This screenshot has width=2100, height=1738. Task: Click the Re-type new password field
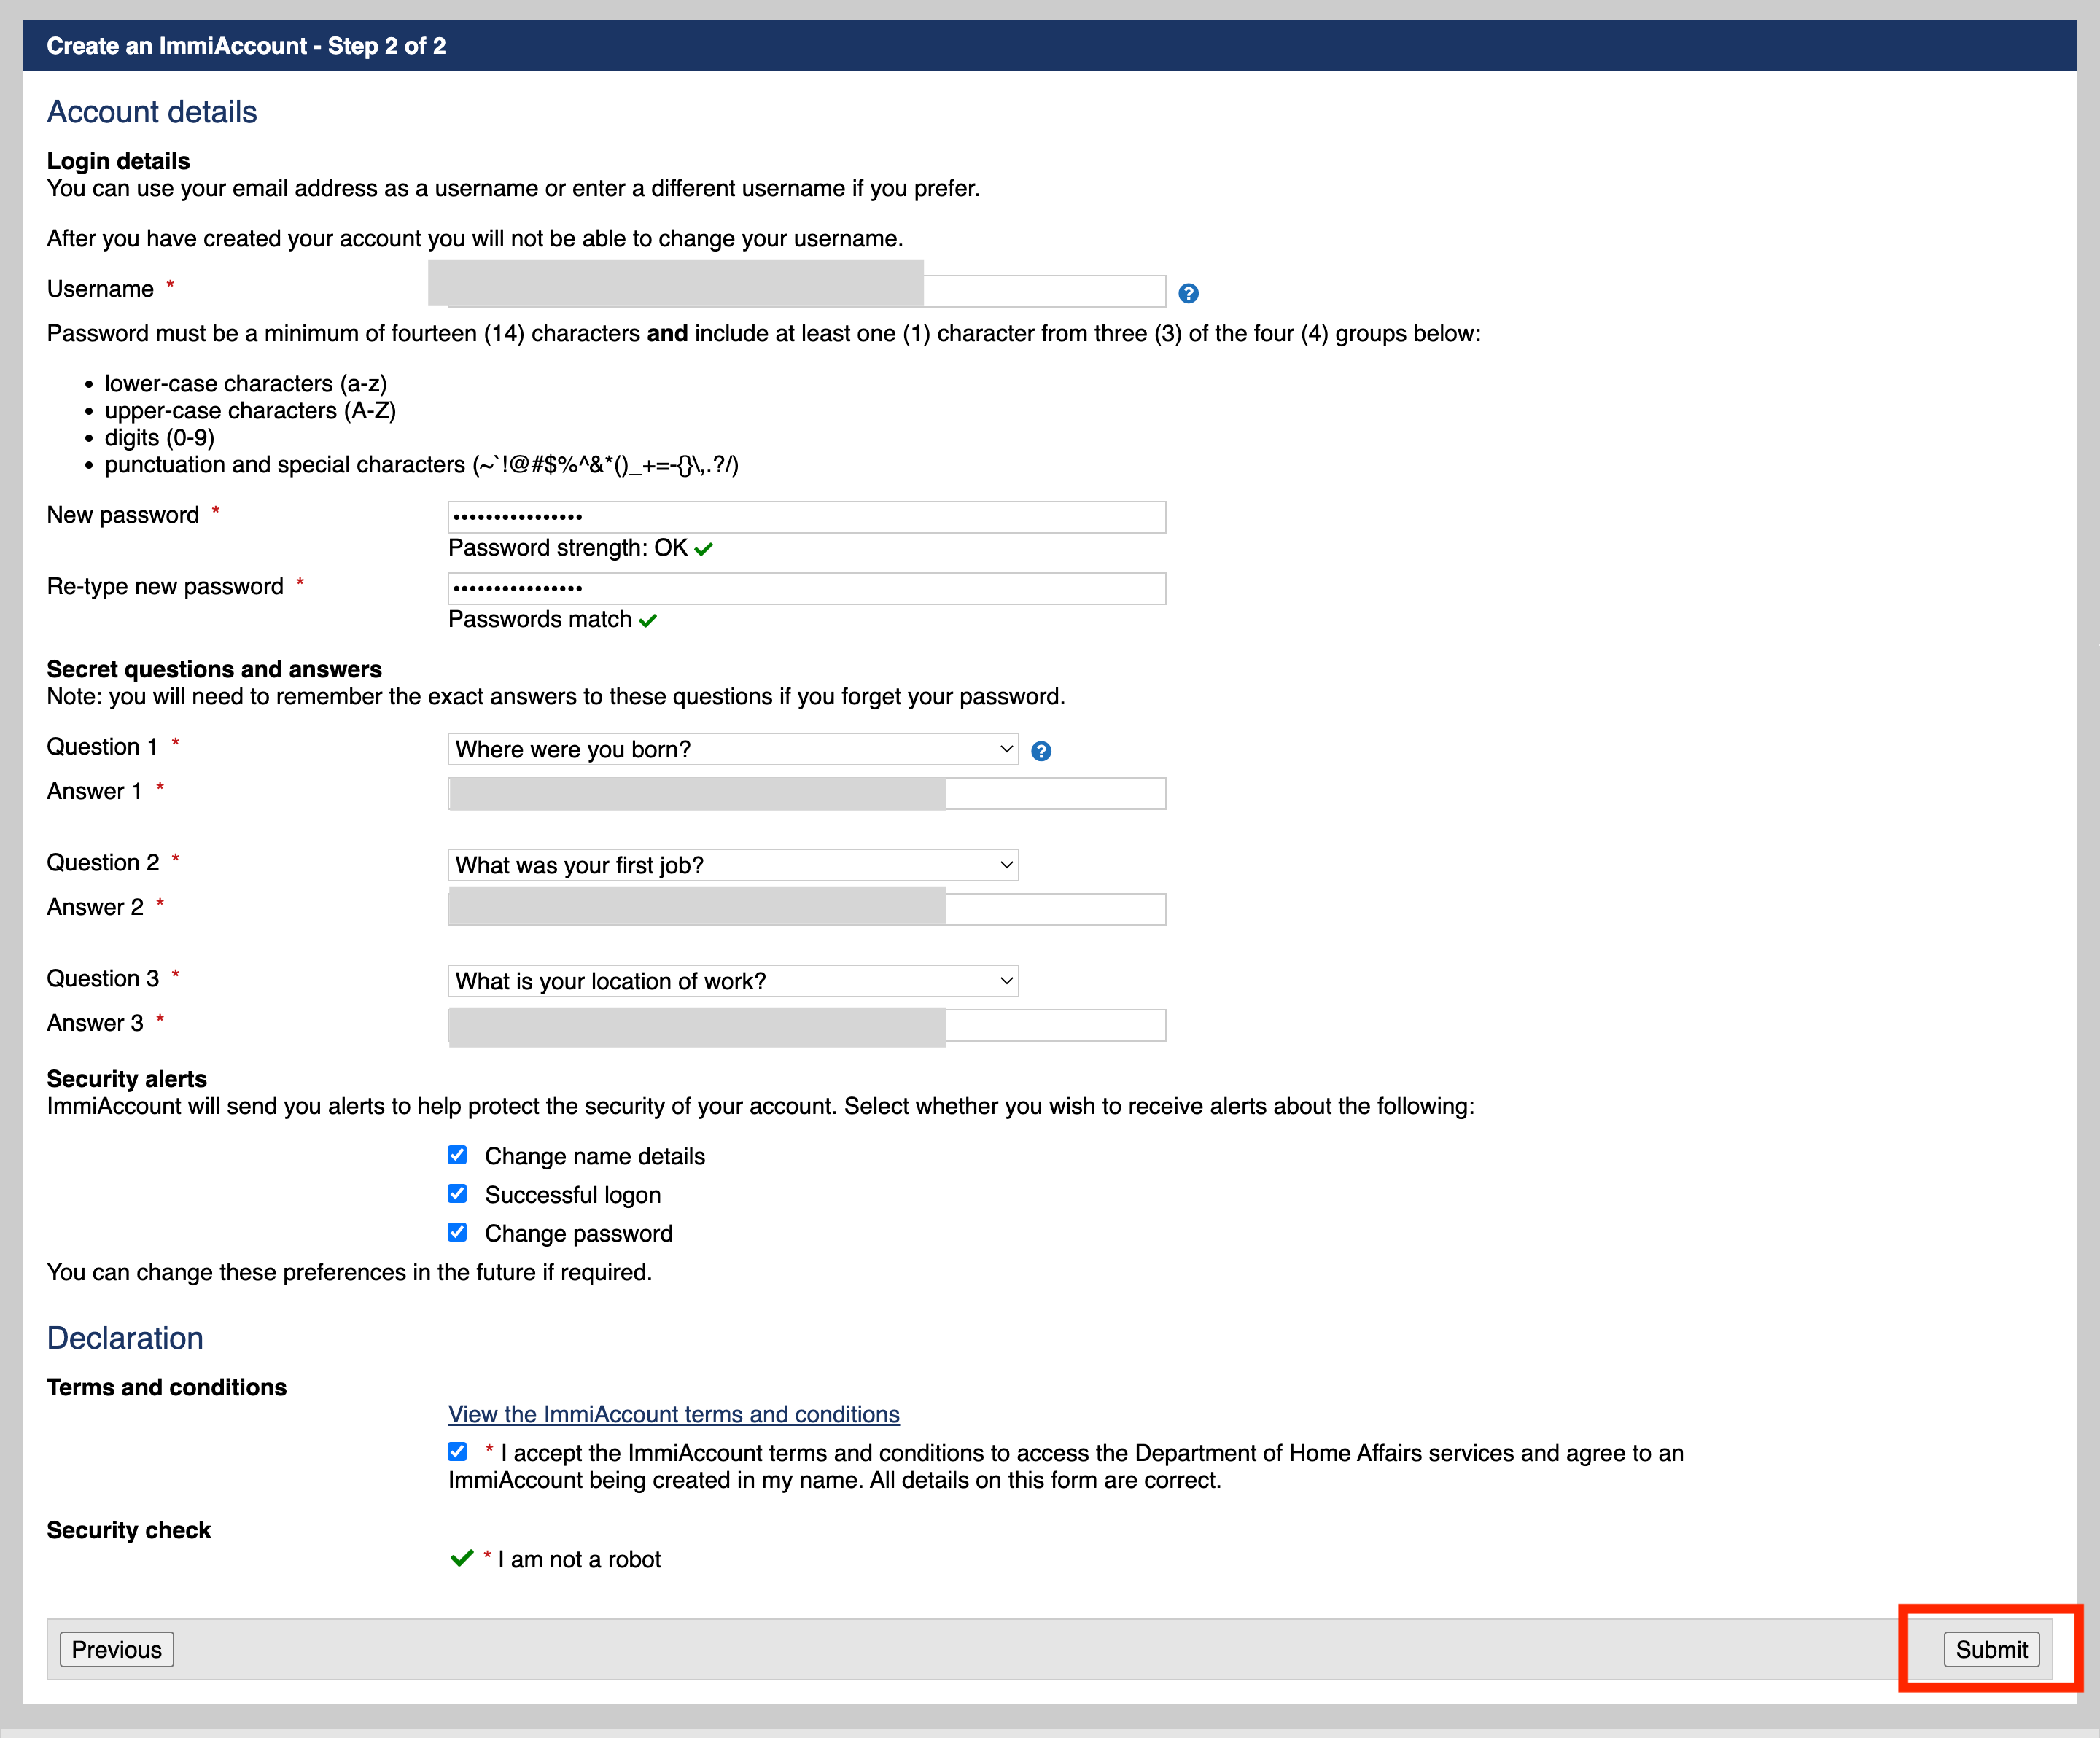tap(805, 588)
